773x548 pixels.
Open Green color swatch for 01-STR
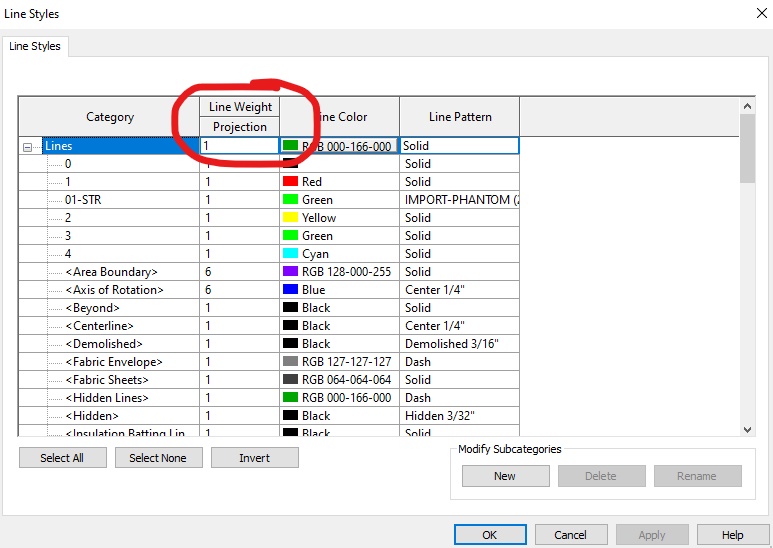290,200
